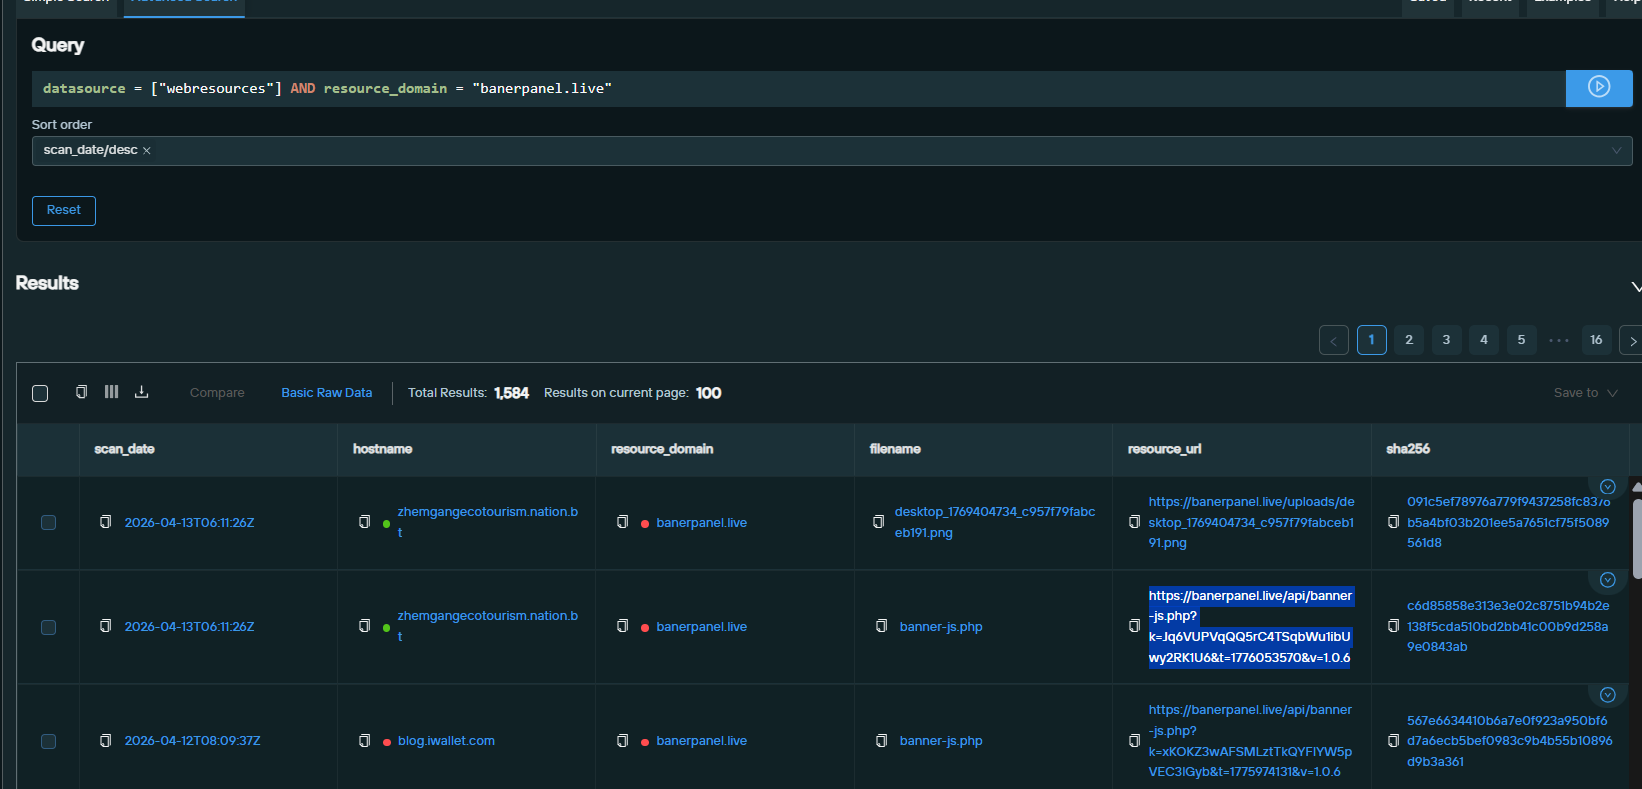Viewport: 1642px width, 789px height.
Task: Copy the sha256 starting 567e6634410b
Action: tap(1393, 740)
